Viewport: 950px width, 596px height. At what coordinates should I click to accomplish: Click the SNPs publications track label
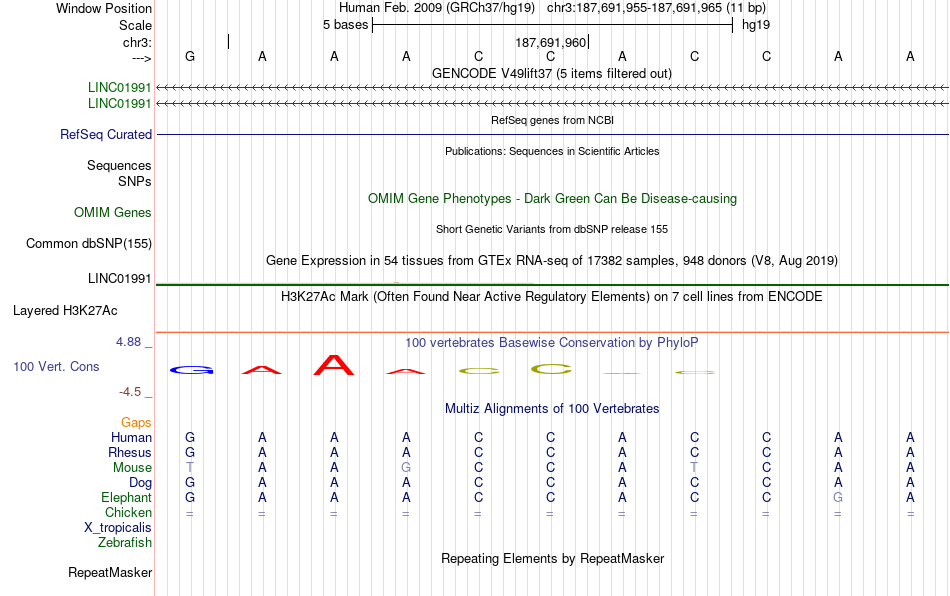pos(135,181)
